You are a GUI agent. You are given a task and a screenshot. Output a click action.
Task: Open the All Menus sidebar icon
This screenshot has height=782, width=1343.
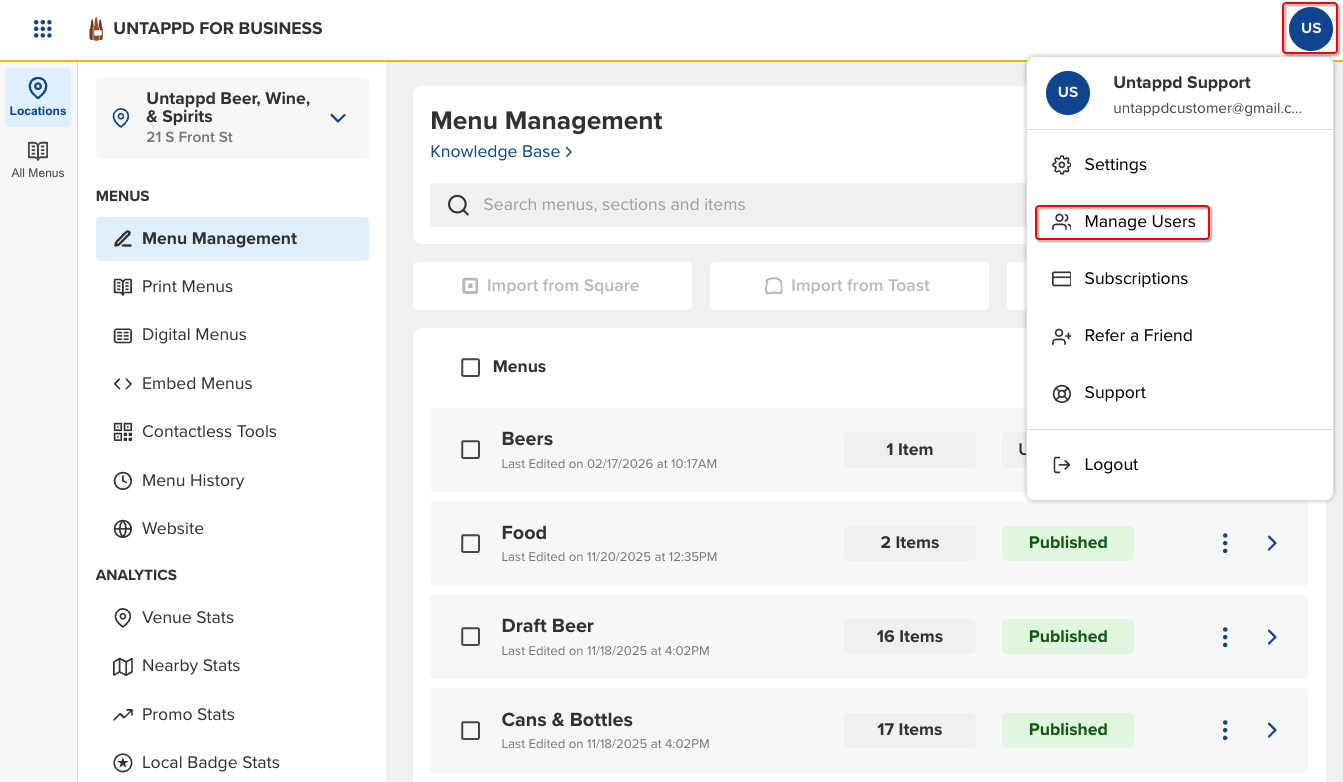(x=38, y=160)
